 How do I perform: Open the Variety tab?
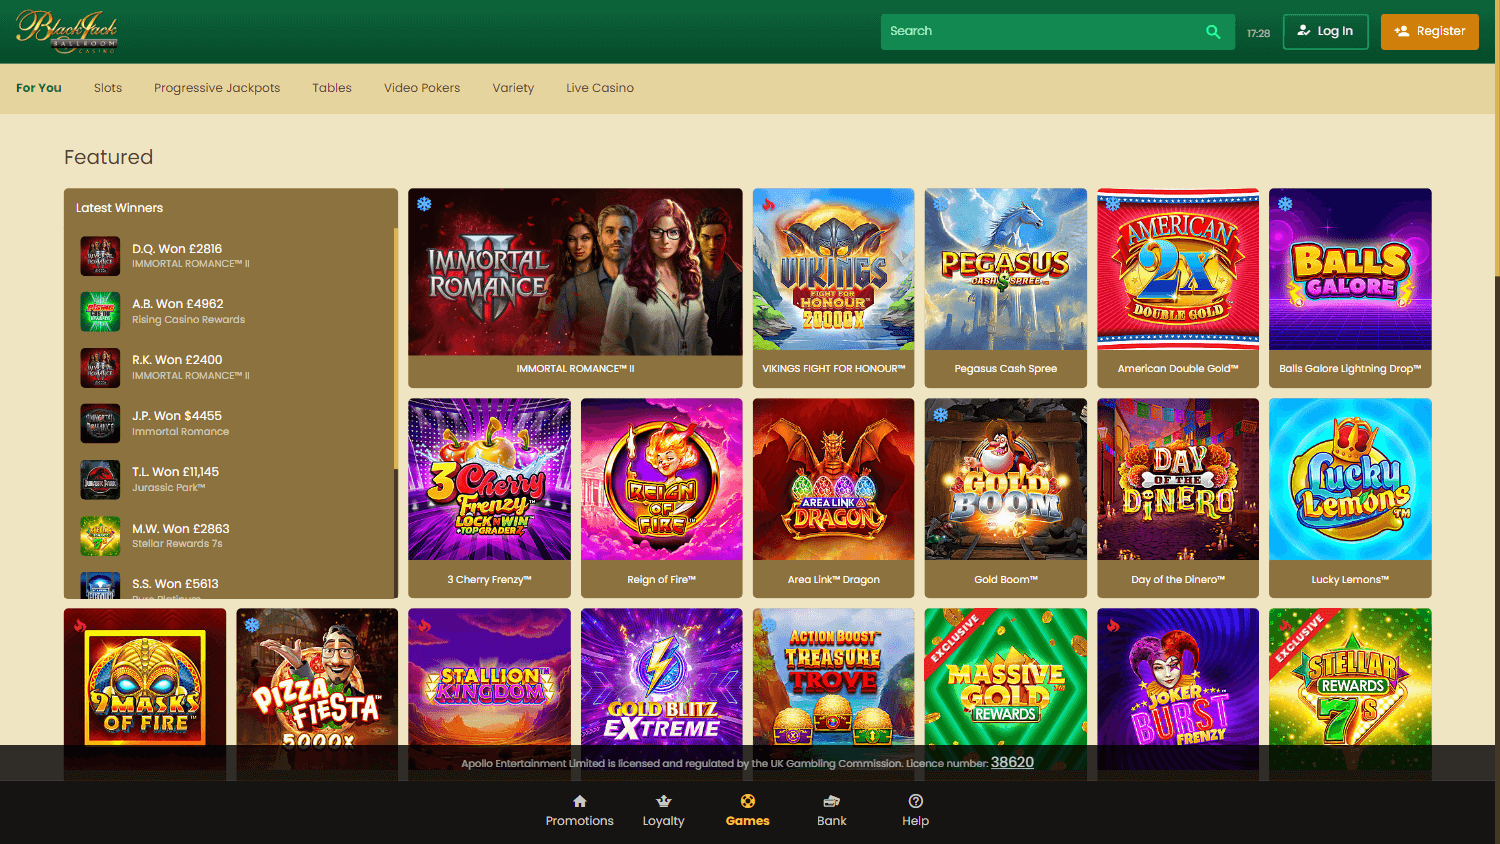(x=513, y=88)
